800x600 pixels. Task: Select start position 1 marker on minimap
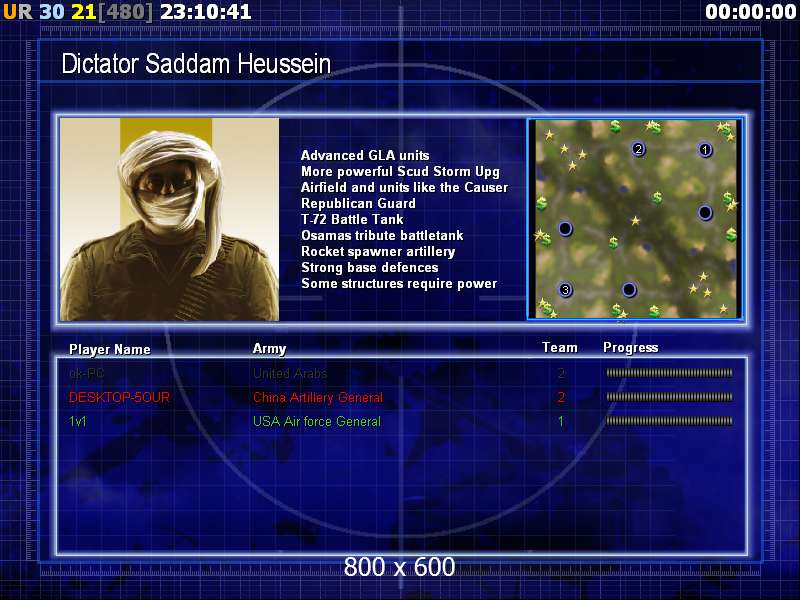coord(705,149)
